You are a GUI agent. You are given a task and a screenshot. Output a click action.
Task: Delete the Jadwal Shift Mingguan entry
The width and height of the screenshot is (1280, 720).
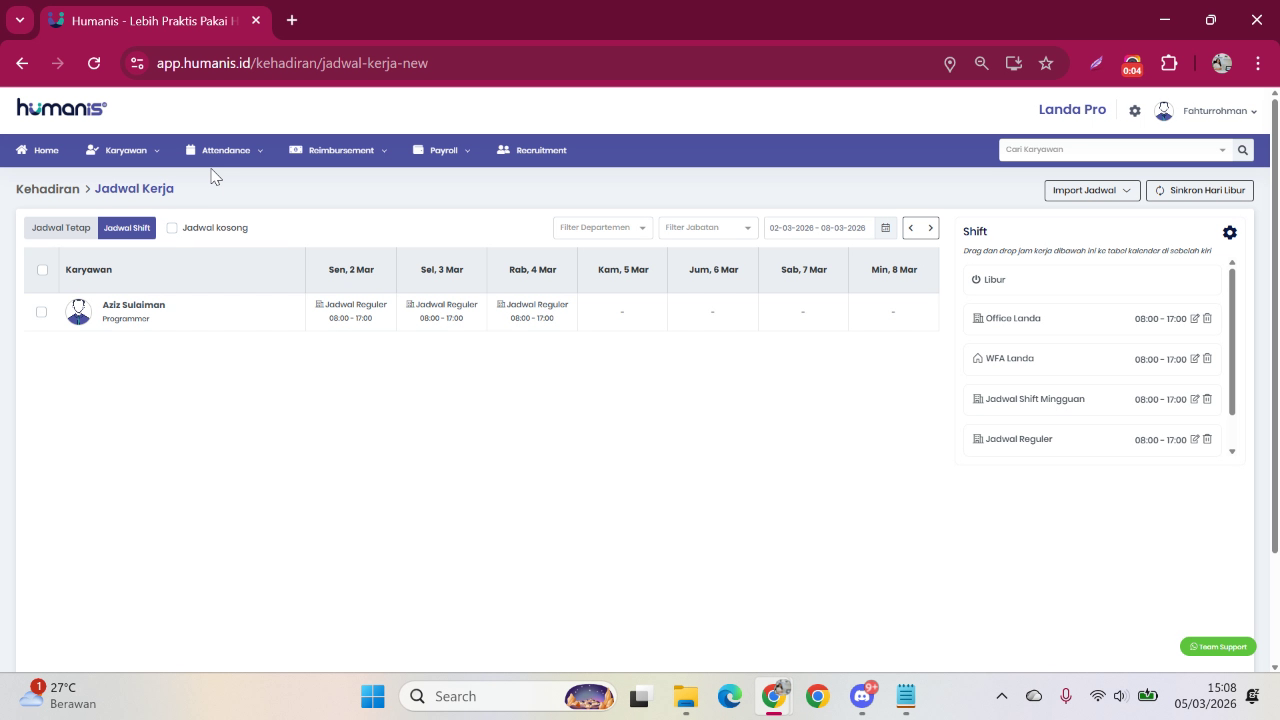pos(1207,399)
